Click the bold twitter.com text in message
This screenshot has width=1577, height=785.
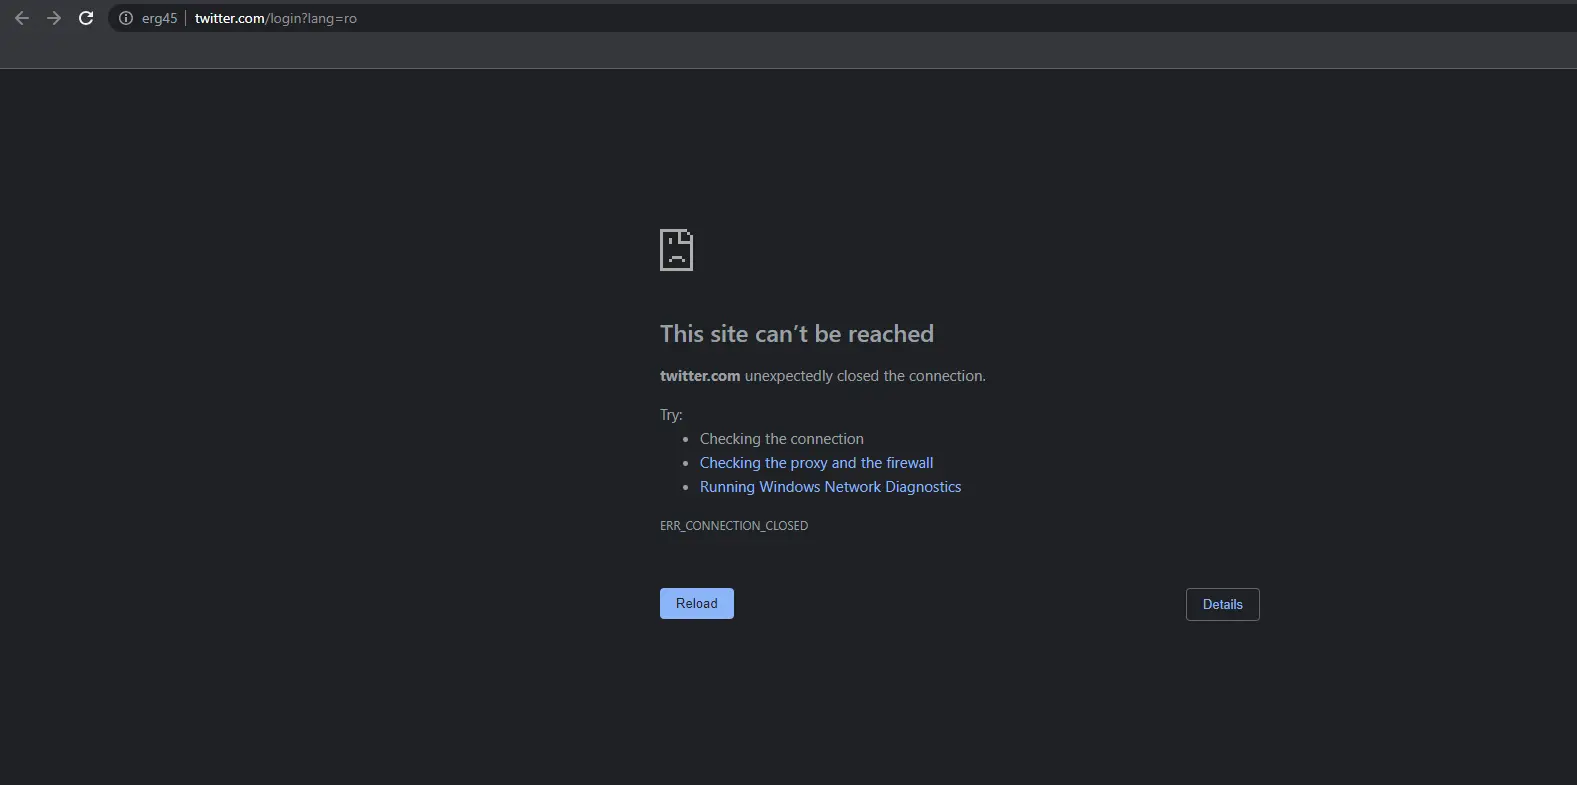700,376
